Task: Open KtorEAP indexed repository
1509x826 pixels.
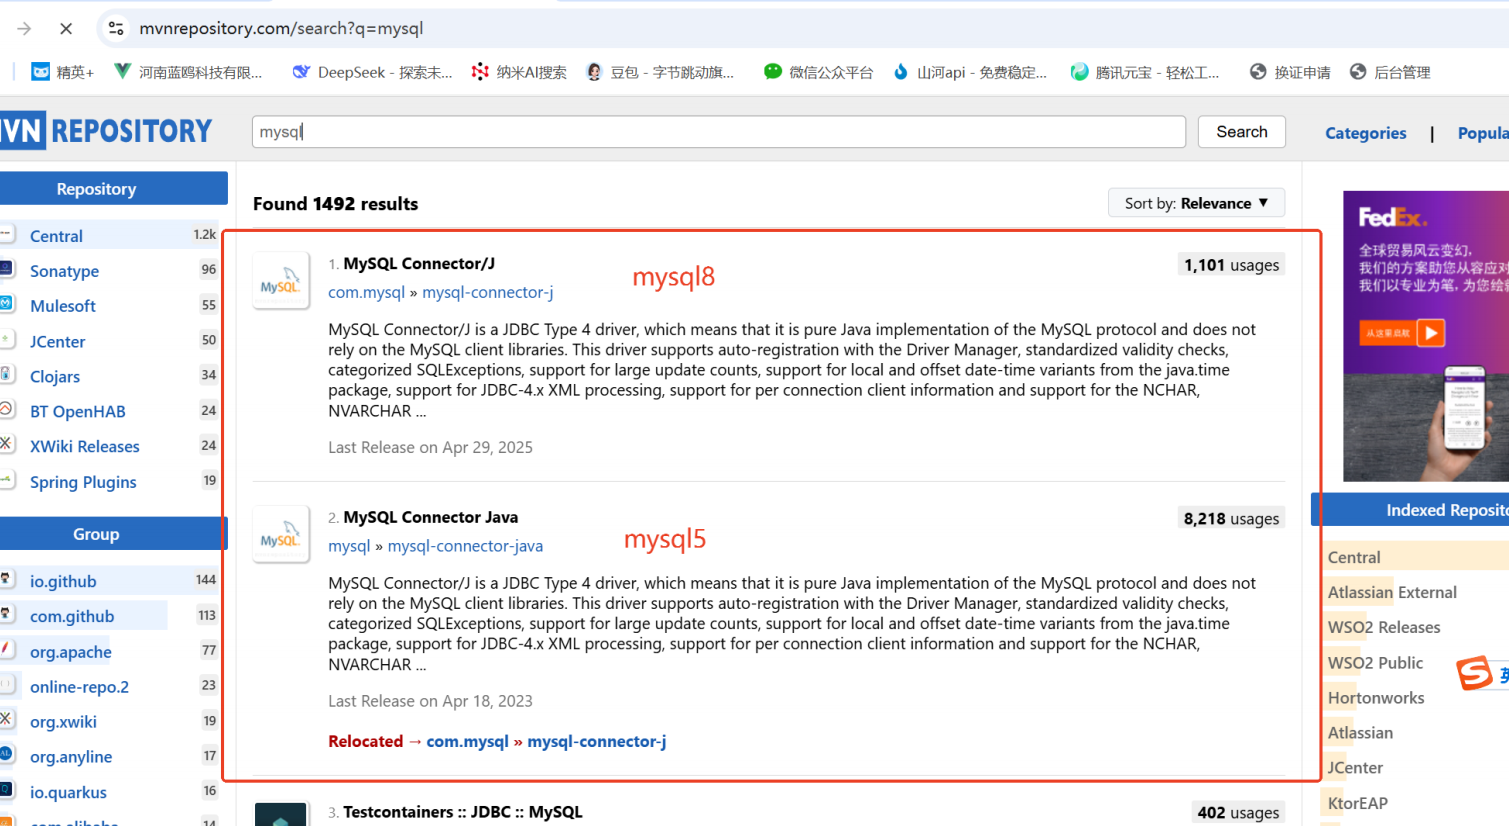Action: click(x=1357, y=803)
